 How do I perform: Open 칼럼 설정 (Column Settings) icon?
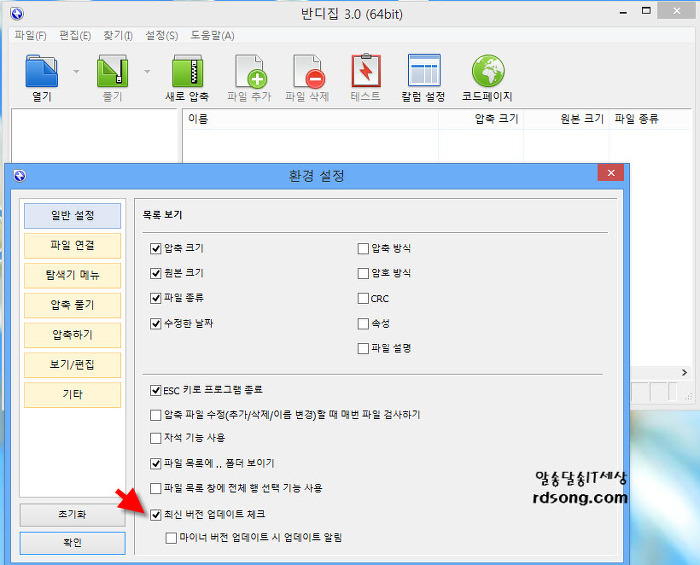424,72
